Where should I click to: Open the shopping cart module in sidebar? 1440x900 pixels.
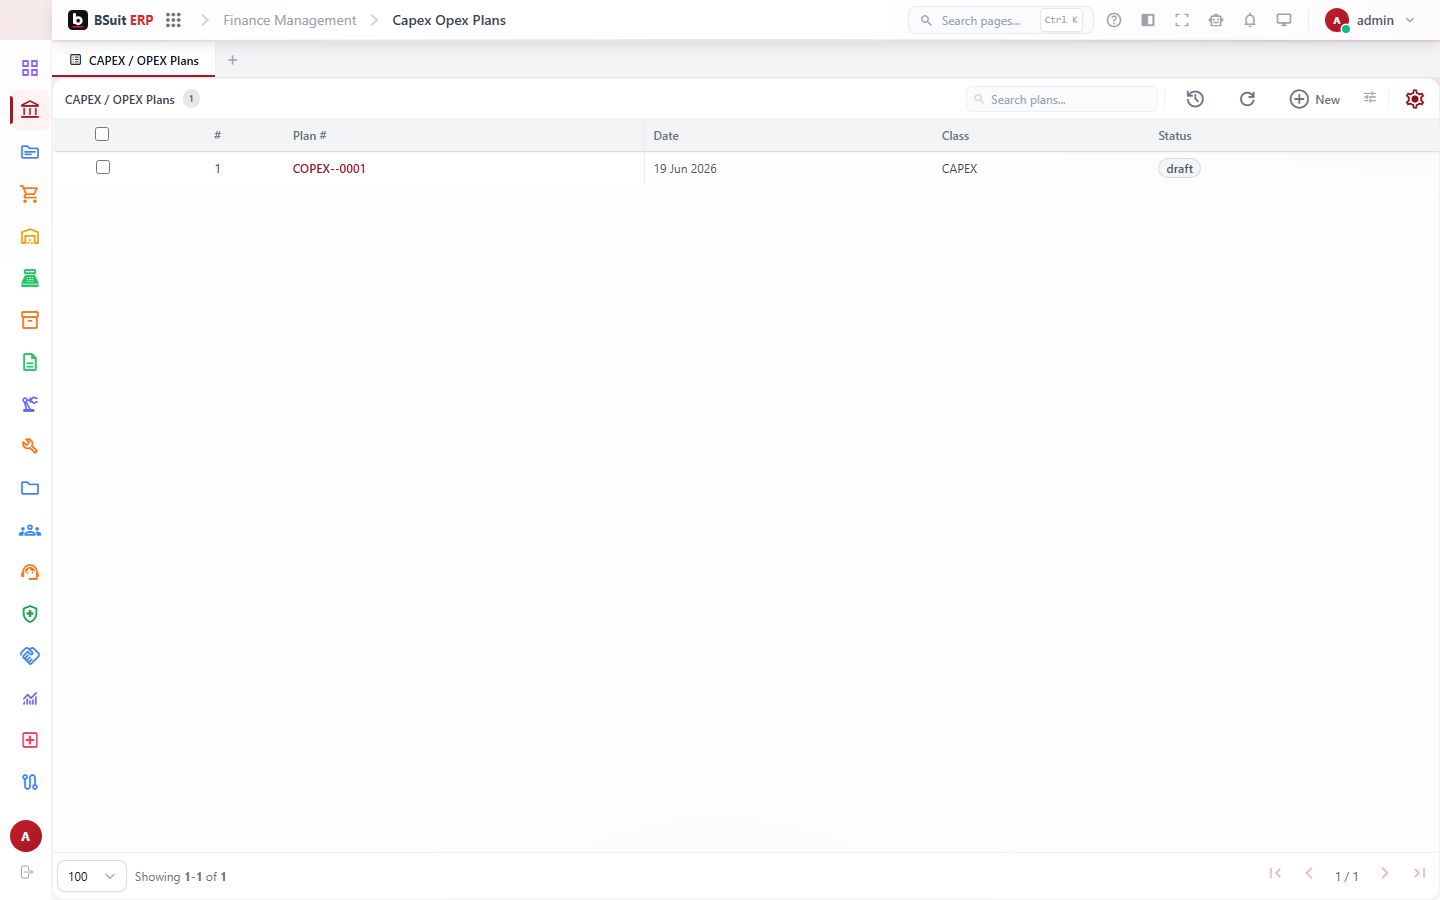pyautogui.click(x=30, y=194)
